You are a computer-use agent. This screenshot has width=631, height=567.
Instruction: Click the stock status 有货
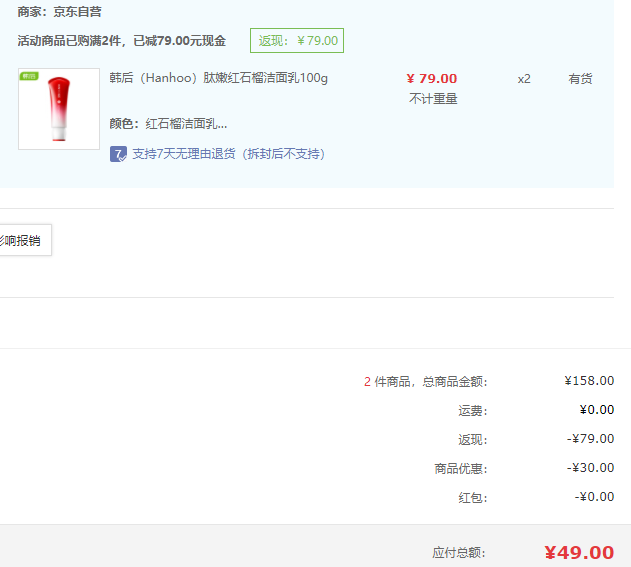coord(580,78)
